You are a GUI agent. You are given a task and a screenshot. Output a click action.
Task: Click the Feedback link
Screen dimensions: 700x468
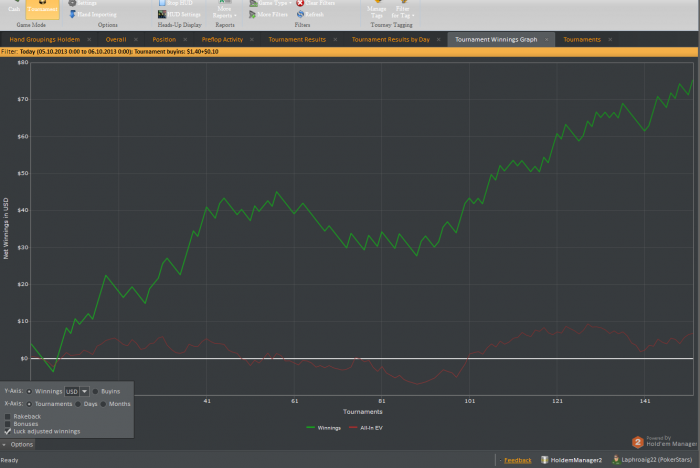click(x=518, y=460)
